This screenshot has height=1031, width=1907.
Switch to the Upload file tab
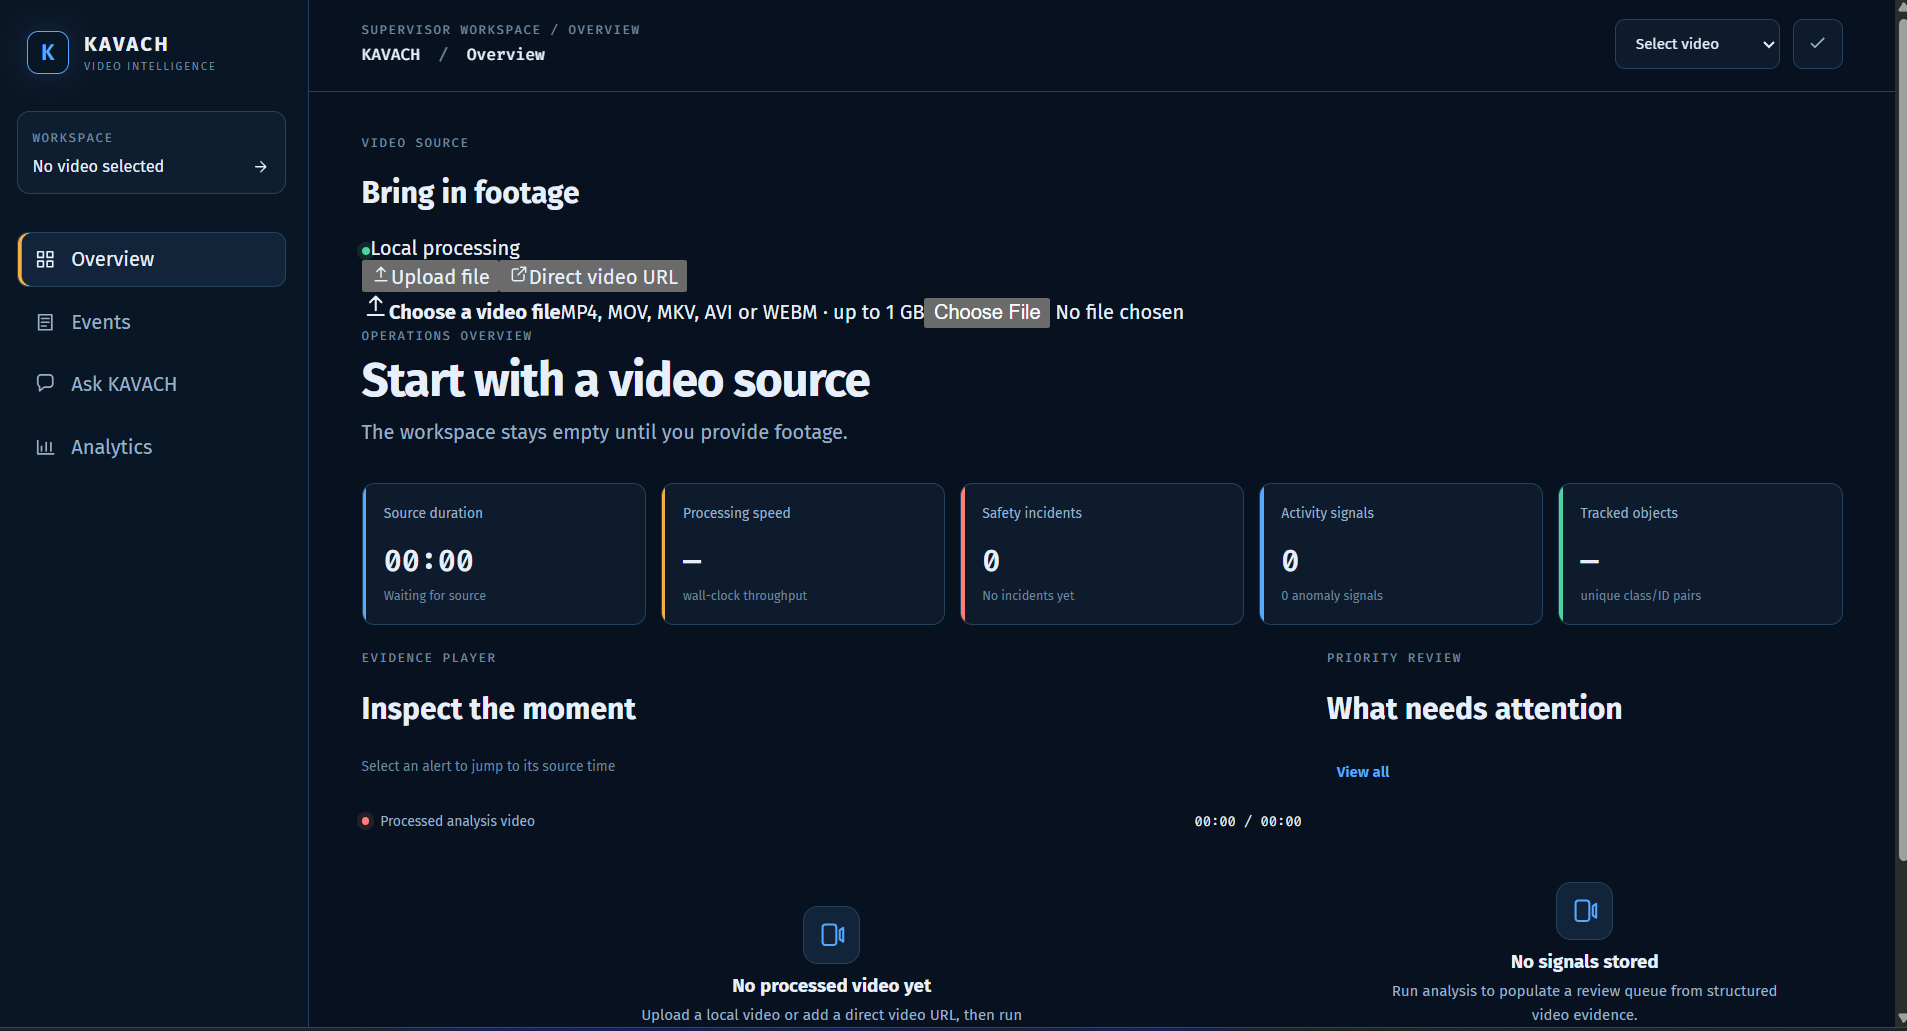pyautogui.click(x=431, y=277)
